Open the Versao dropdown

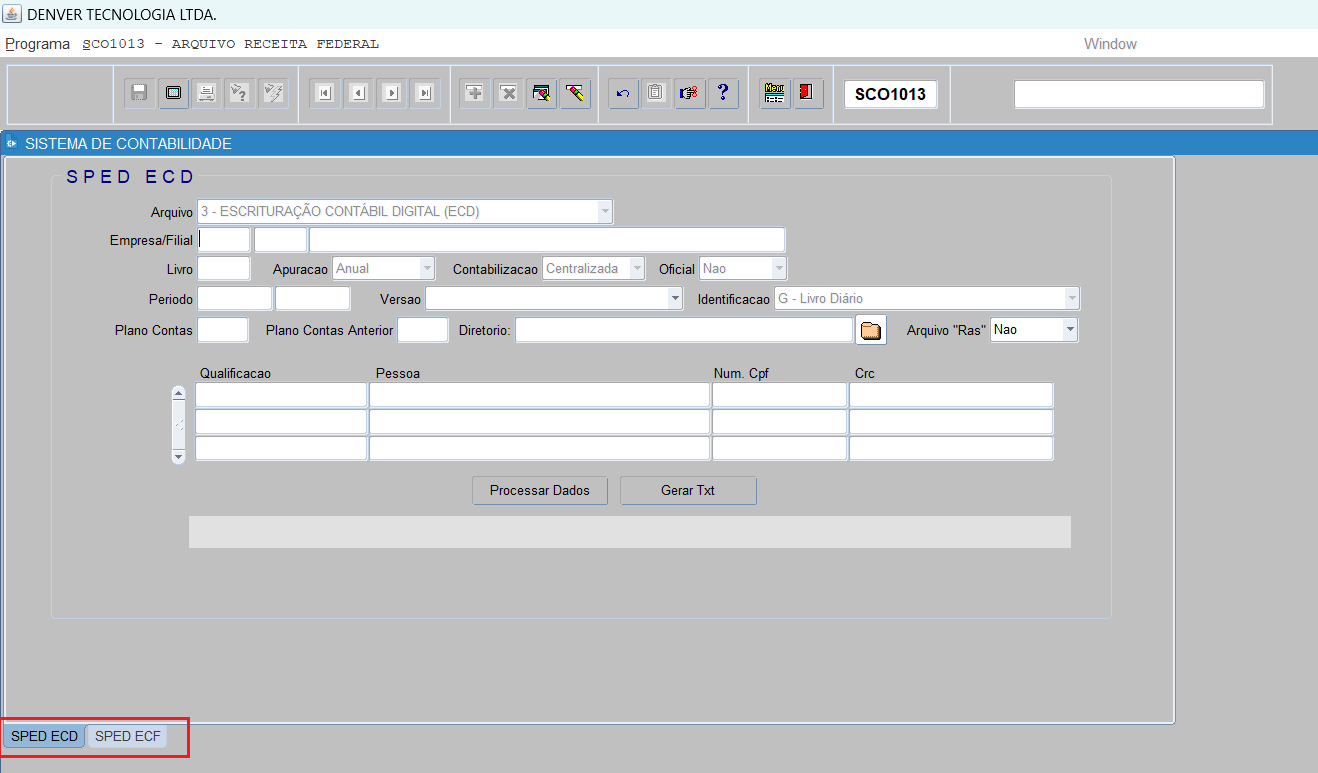[674, 299]
